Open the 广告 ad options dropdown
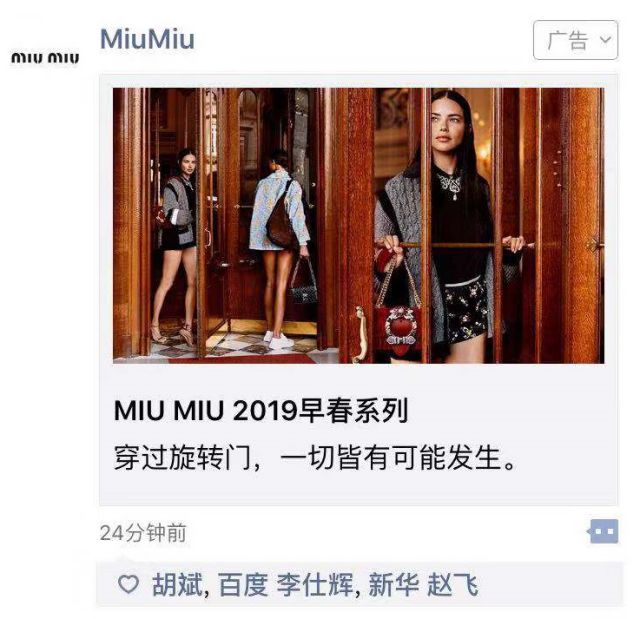The width and height of the screenshot is (640, 619). (575, 40)
